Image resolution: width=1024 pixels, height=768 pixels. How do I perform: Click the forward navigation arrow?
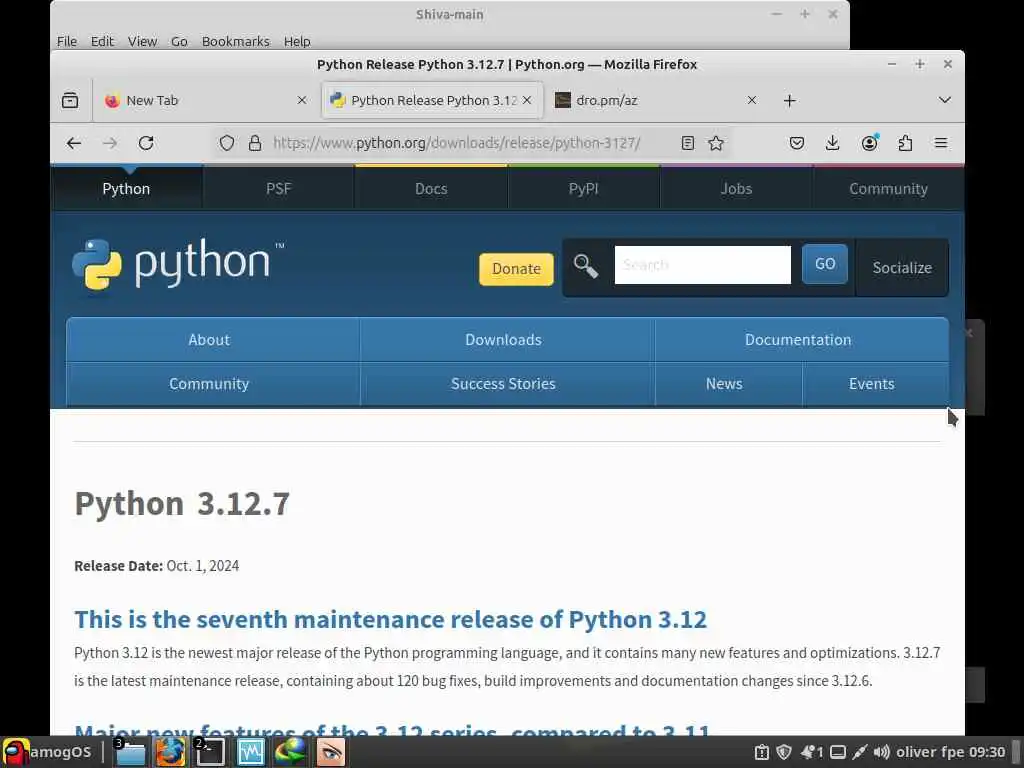coord(110,143)
